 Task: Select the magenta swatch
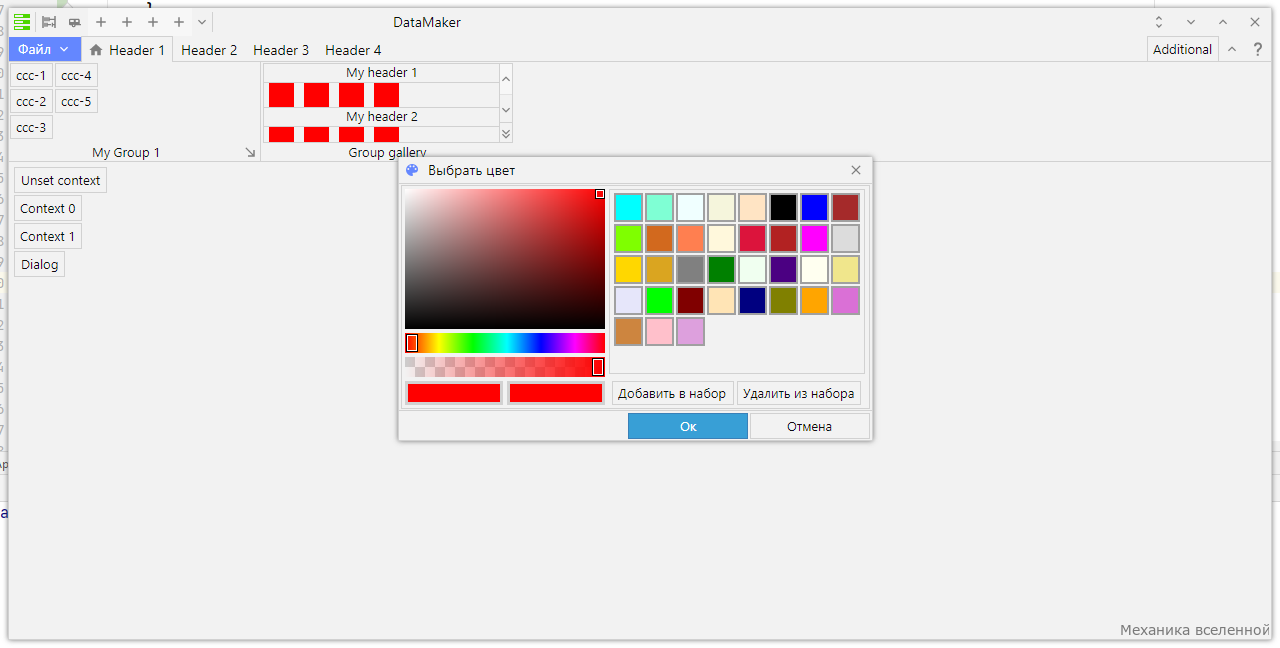pyautogui.click(x=814, y=238)
